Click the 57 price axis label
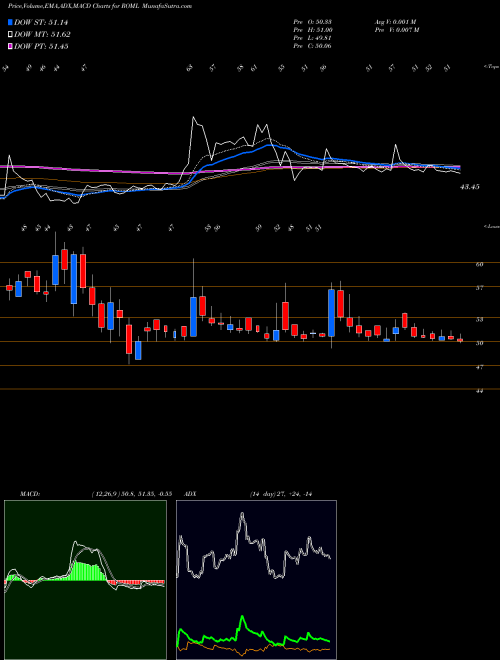Image resolution: width=500 pixels, height=660 pixels. (479, 288)
